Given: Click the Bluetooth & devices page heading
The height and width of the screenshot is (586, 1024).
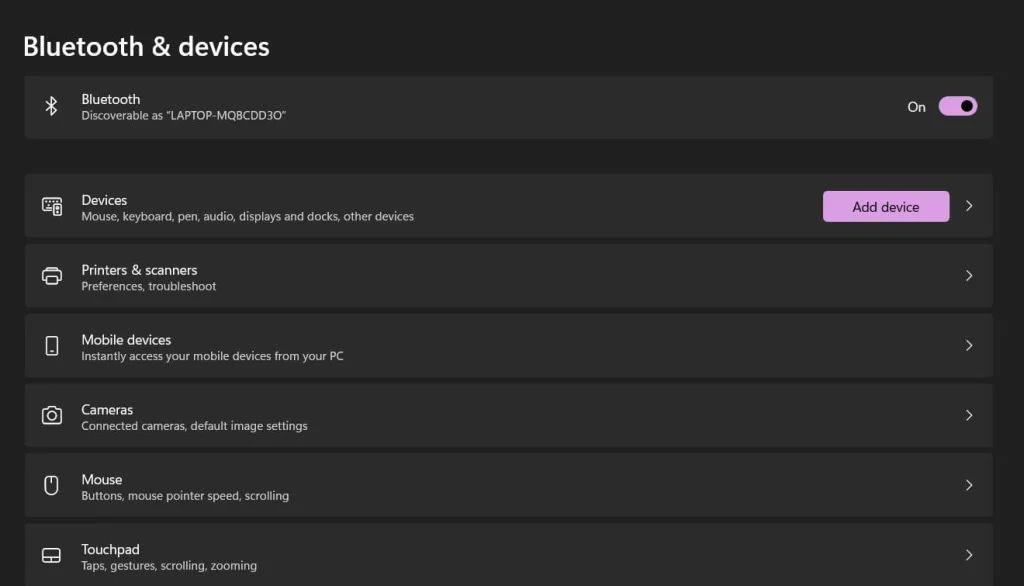Looking at the screenshot, I should (146, 46).
